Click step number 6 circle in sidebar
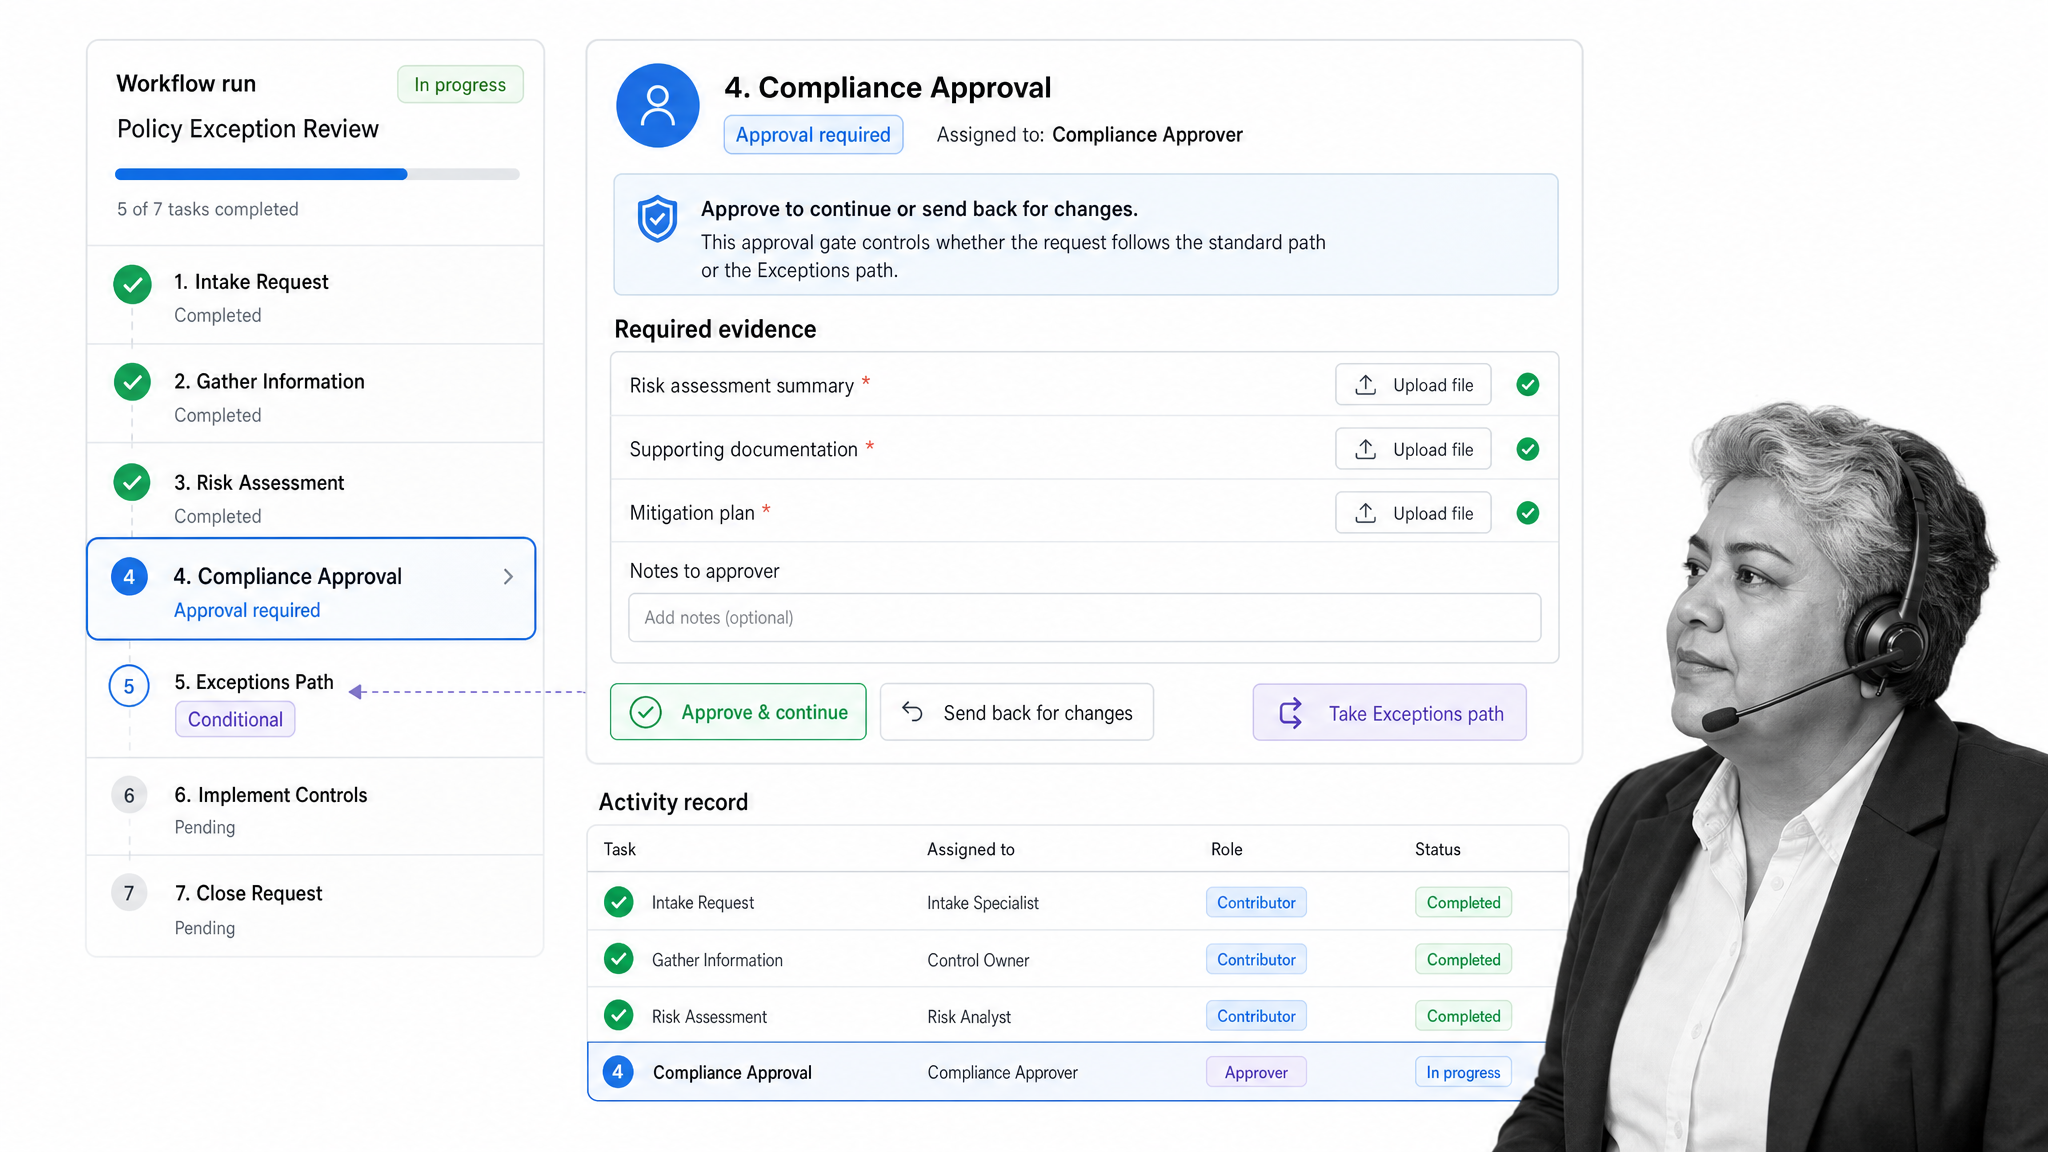Viewport: 2048px width, 1152px height. click(x=129, y=795)
